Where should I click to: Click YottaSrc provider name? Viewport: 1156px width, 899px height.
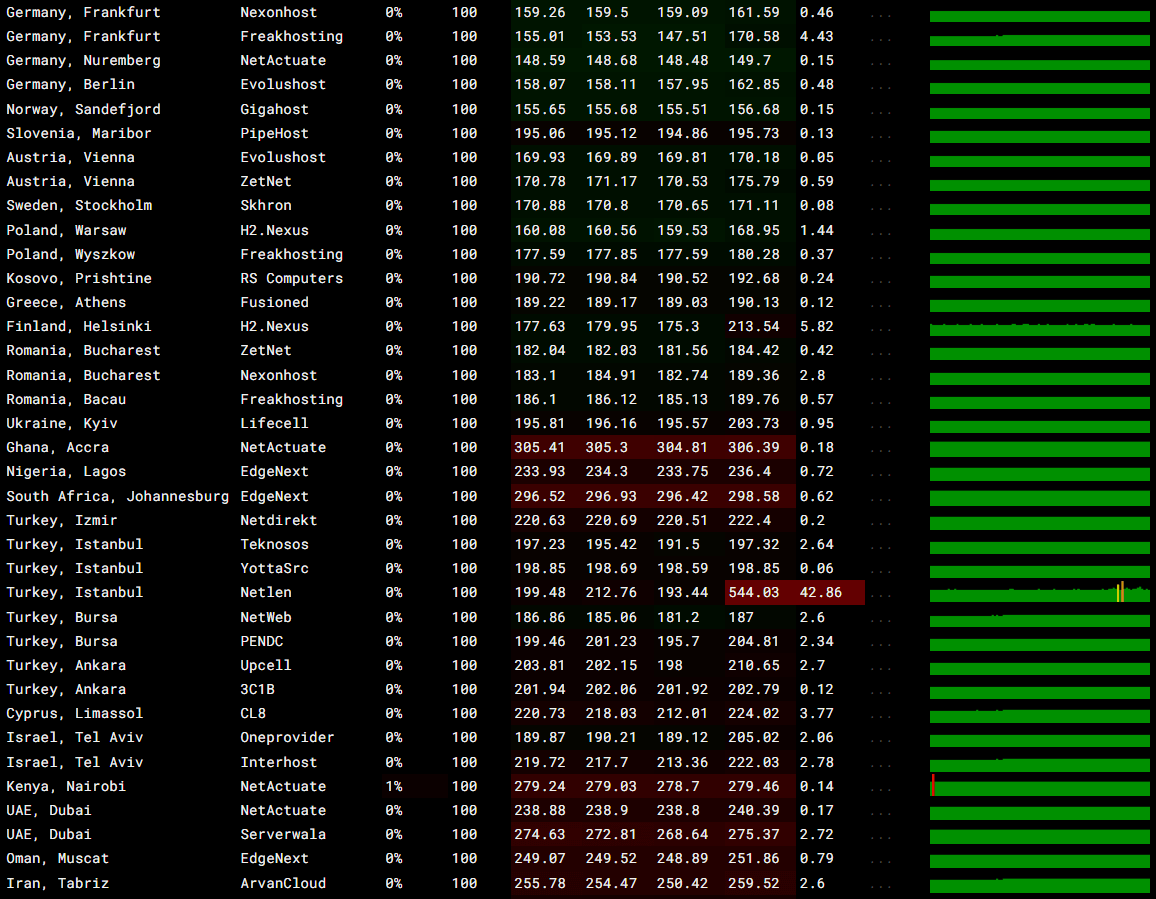pos(274,569)
